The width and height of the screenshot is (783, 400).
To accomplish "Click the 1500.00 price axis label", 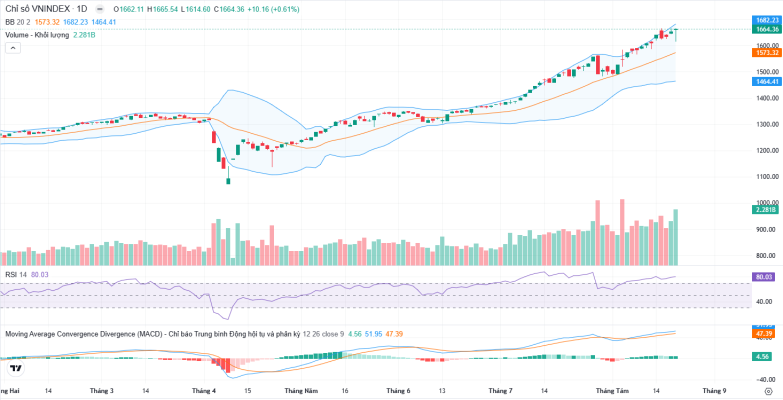I will 767,72.
